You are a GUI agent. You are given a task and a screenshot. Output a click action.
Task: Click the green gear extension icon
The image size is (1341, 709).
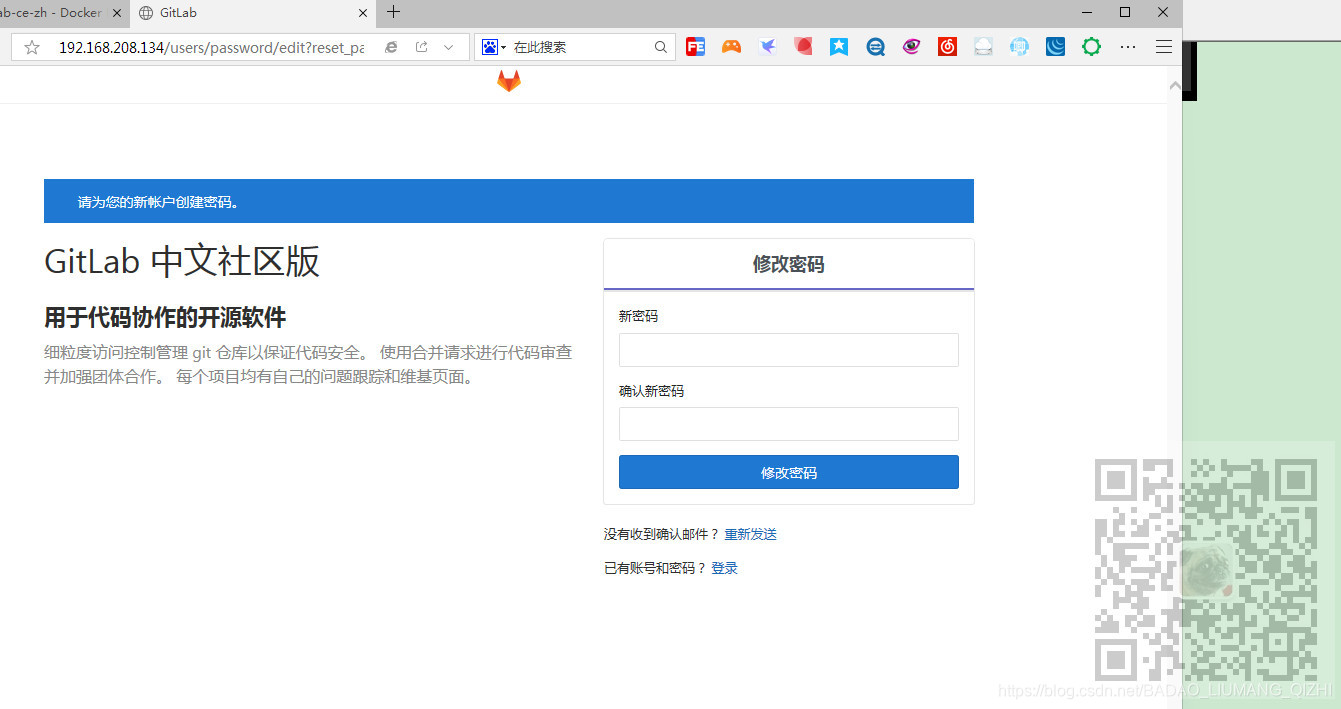1091,47
